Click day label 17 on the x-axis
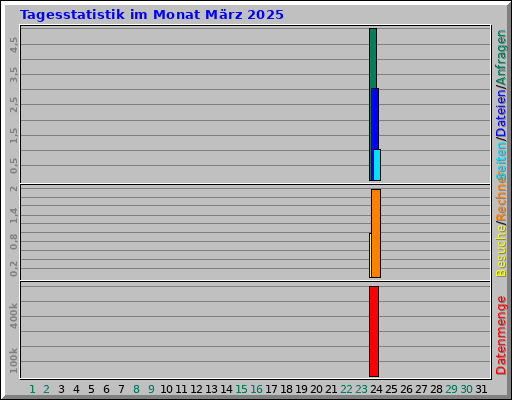This screenshot has width=512, height=400. click(x=271, y=389)
